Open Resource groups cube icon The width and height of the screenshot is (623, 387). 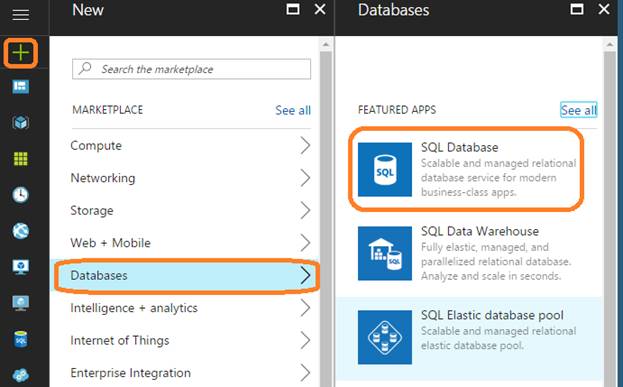tap(21, 122)
